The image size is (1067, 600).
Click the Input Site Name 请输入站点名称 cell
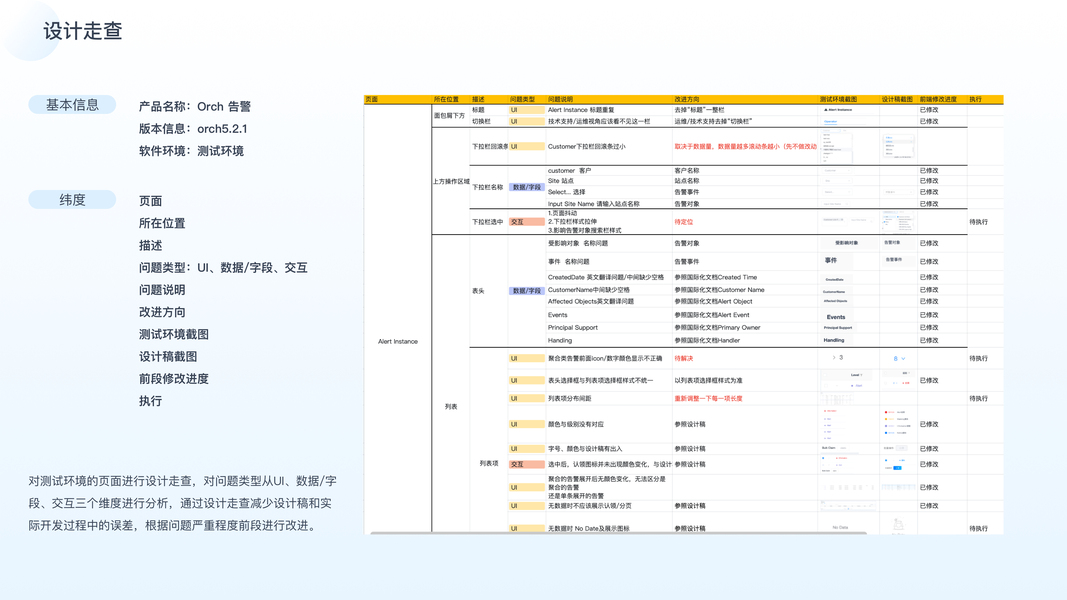click(x=593, y=203)
